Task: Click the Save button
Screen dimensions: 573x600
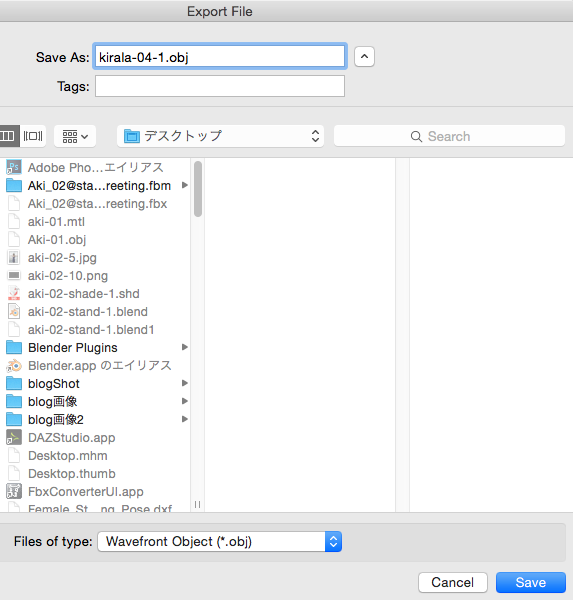Action: pyautogui.click(x=531, y=582)
